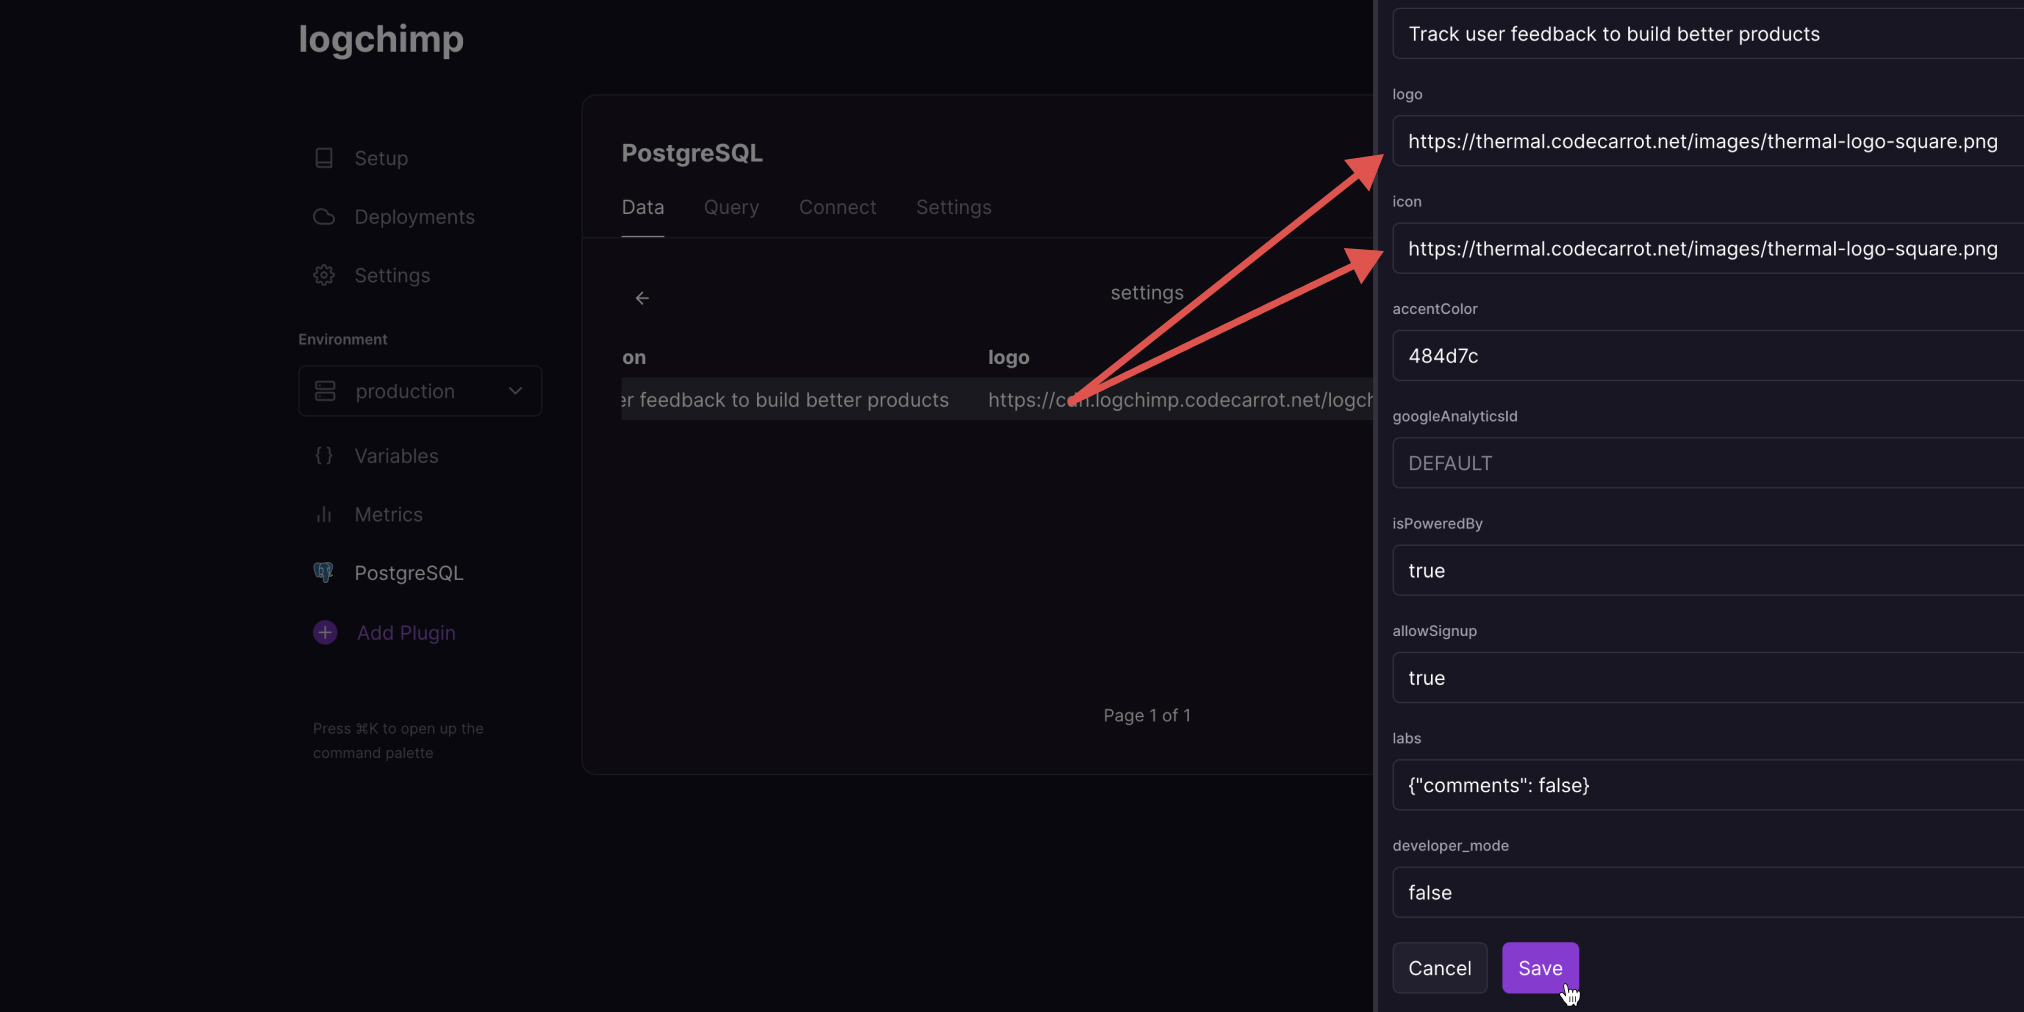
Task: Select the Settings tab of PostgreSQL
Action: point(953,207)
